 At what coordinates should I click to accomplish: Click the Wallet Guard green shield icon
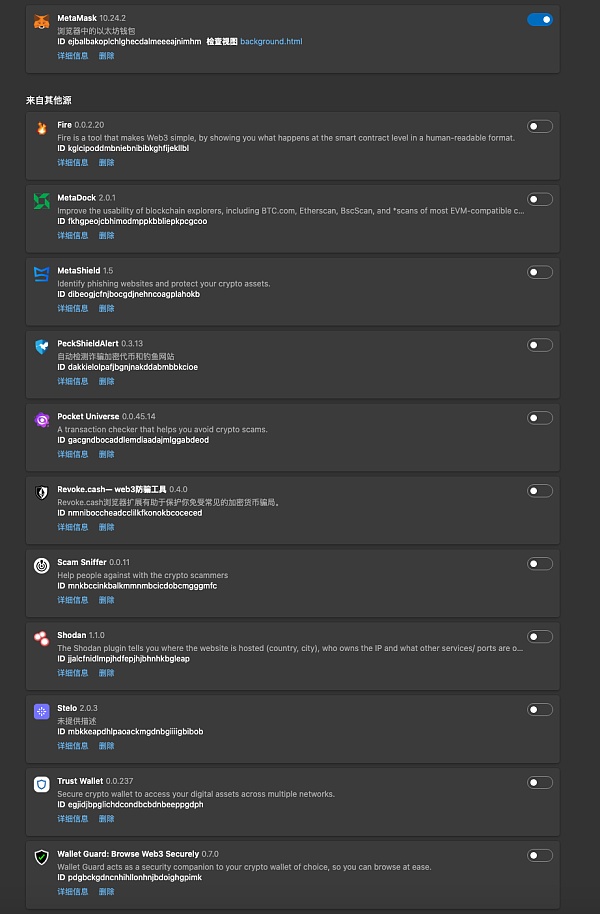tap(41, 857)
